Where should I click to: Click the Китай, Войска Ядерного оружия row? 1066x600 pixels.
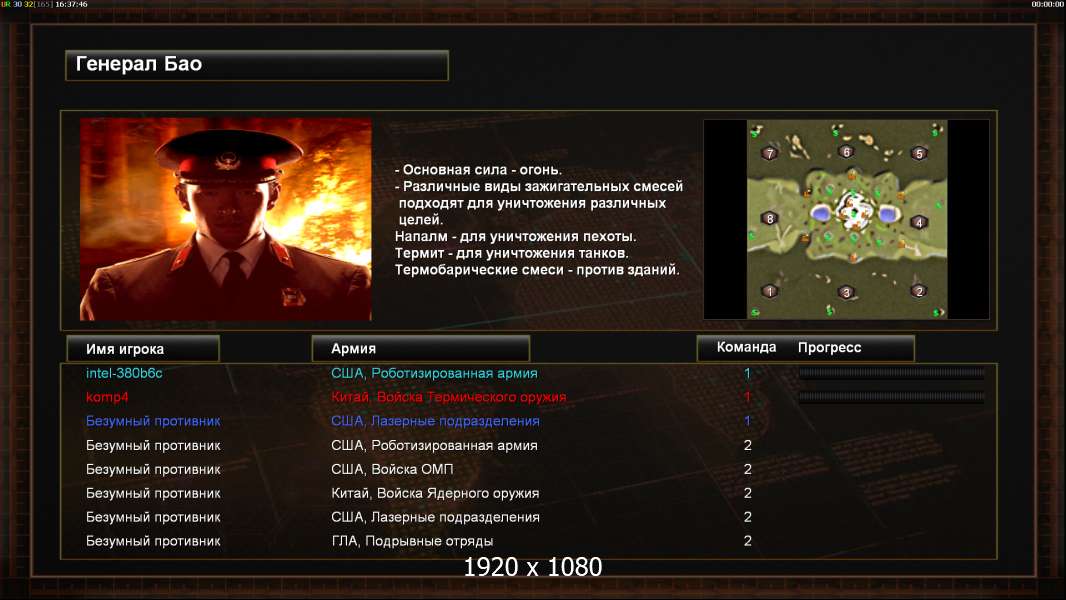(x=529, y=493)
